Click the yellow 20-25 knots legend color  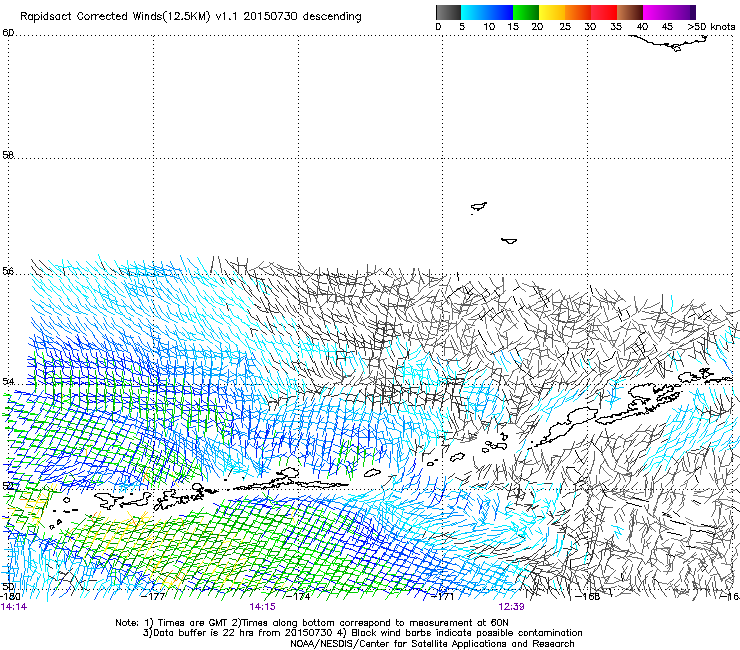pyautogui.click(x=551, y=12)
